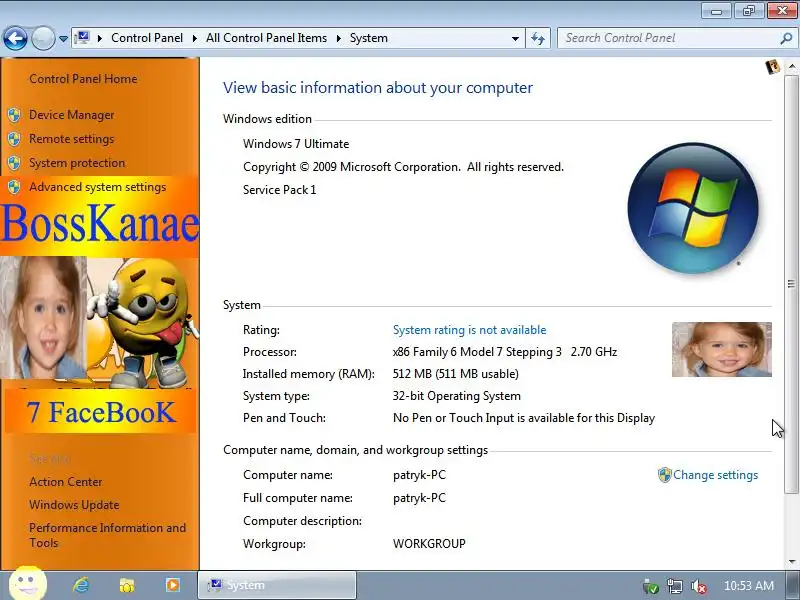Click the muted volume tray icon
The image size is (800, 600).
point(698,586)
